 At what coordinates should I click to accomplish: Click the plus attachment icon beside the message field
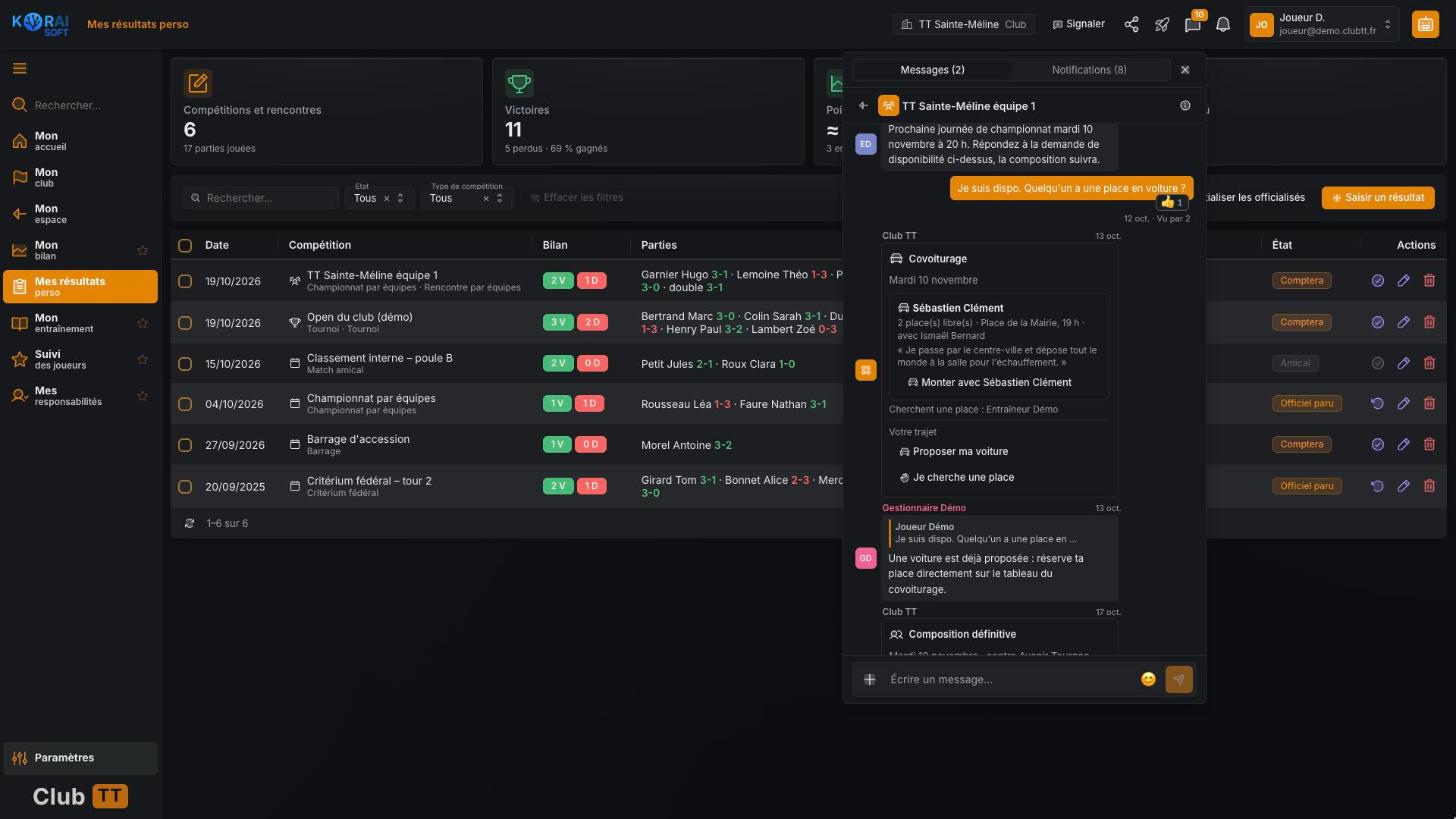point(870,680)
